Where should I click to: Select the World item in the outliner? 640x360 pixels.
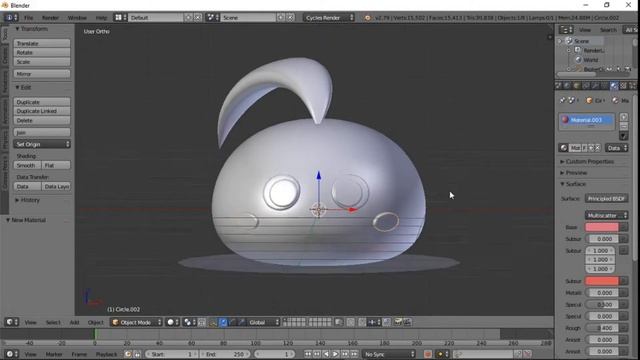click(x=590, y=60)
